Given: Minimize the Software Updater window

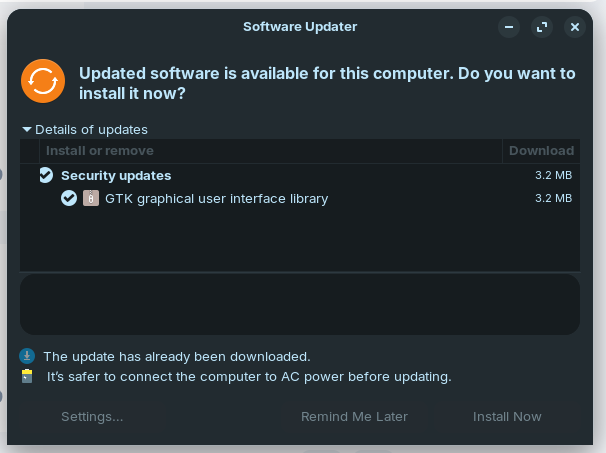Looking at the screenshot, I should click(509, 27).
